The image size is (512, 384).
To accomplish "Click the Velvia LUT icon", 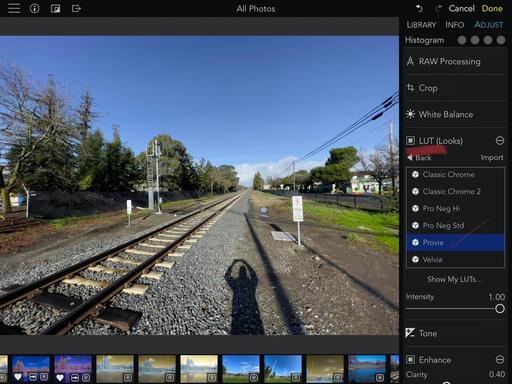I will (415, 259).
